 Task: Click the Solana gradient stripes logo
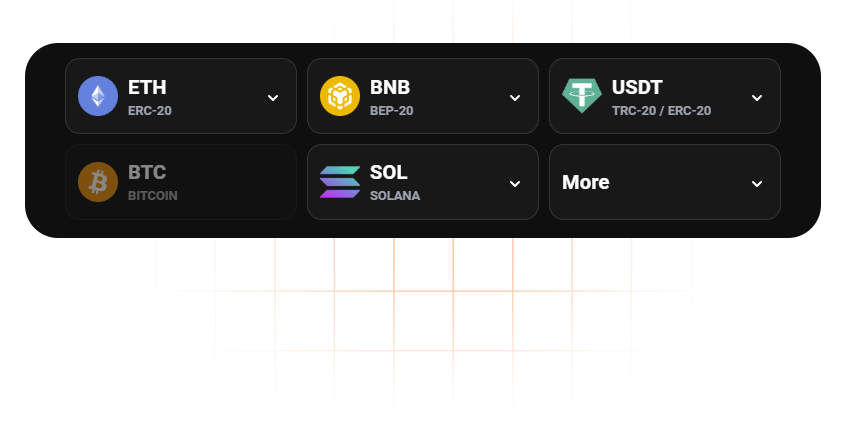(x=340, y=182)
